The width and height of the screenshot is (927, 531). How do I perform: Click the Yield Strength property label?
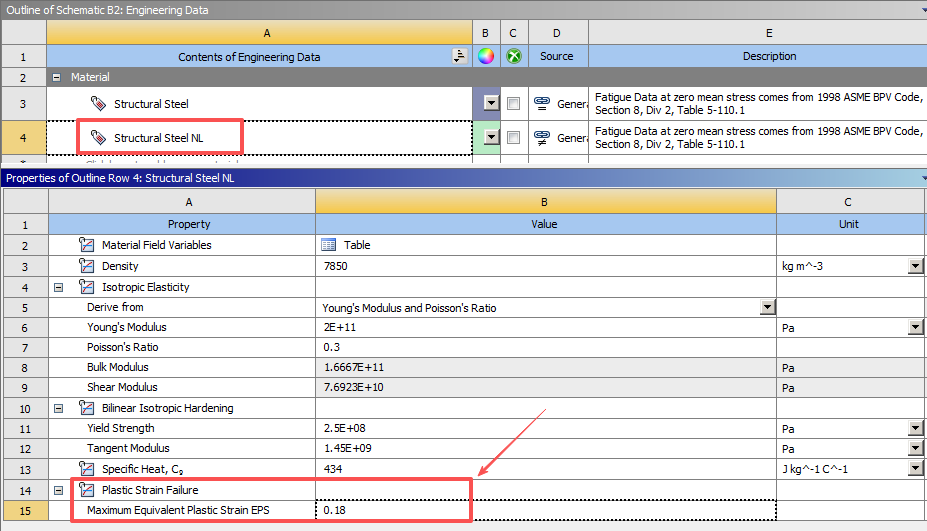[121, 428]
